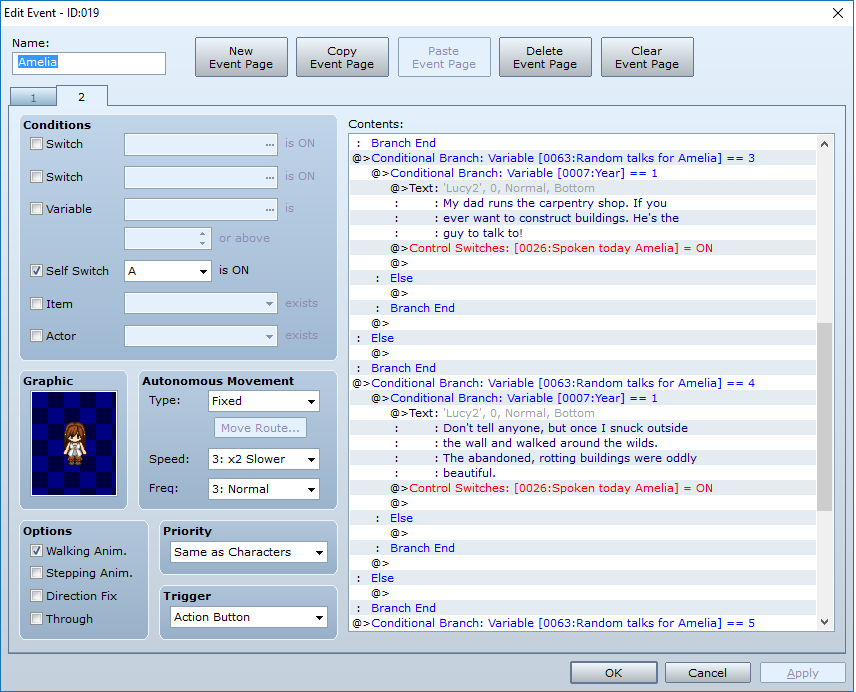856x692 pixels.
Task: Click the Move Route... button
Action: tap(260, 428)
